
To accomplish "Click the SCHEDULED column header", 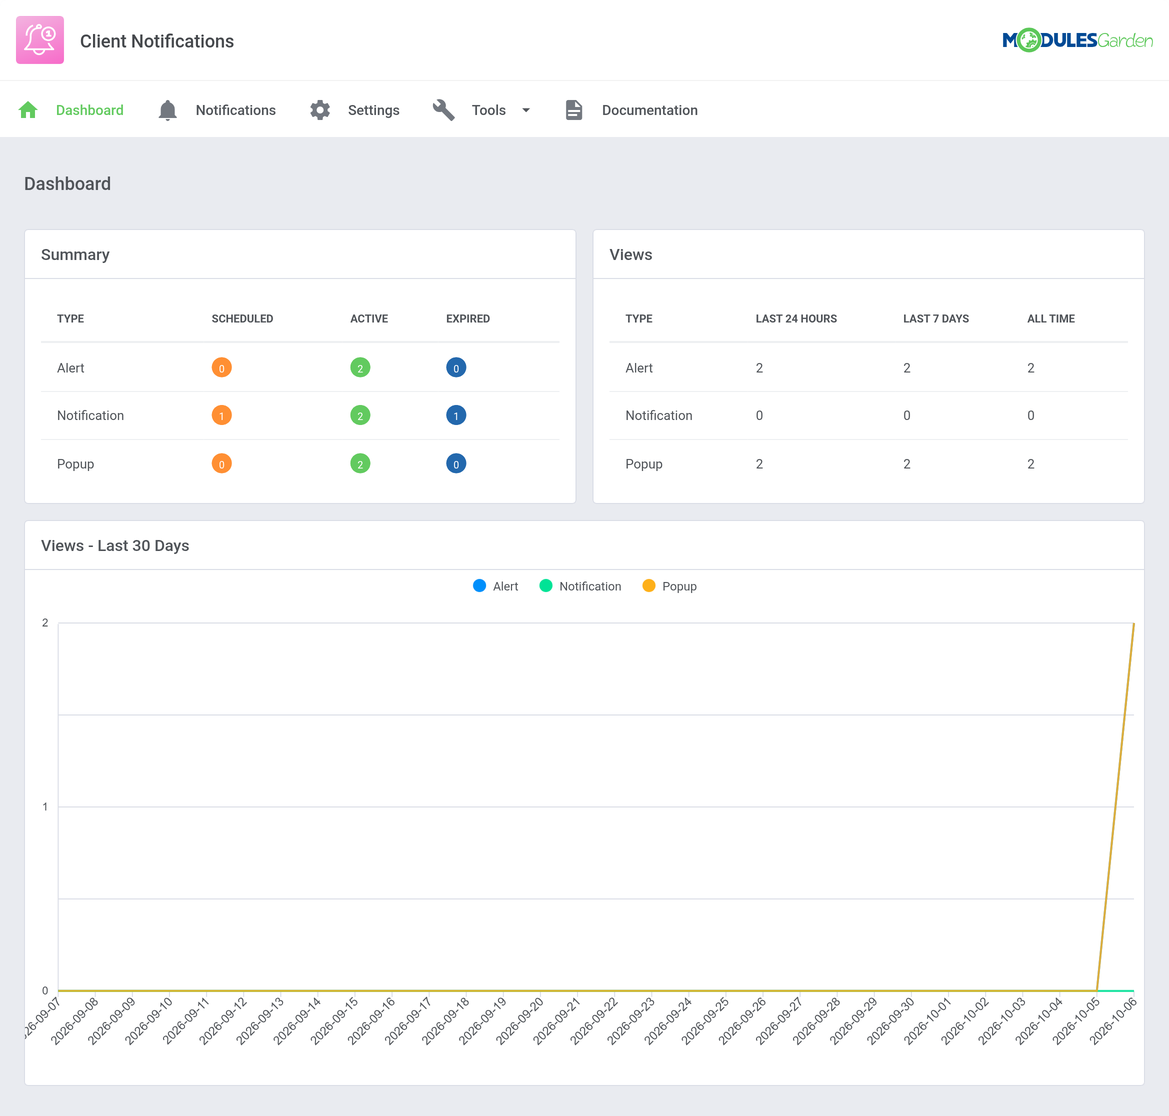I will coord(242,318).
